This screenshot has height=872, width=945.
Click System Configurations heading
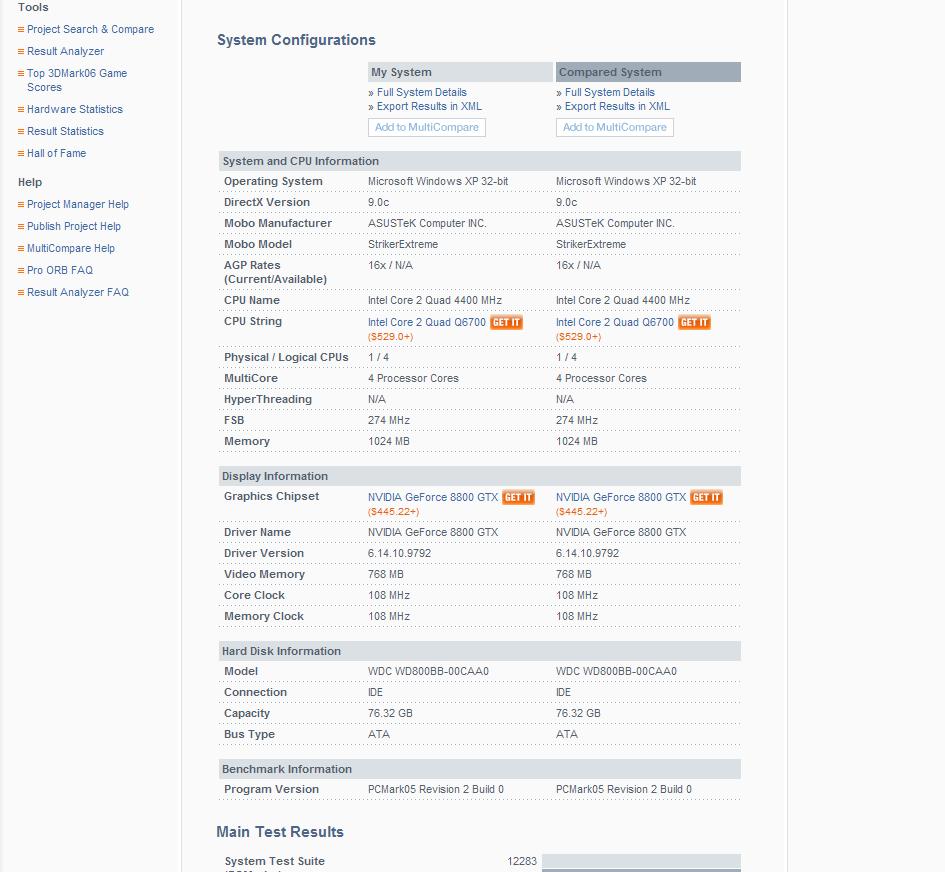pos(296,40)
